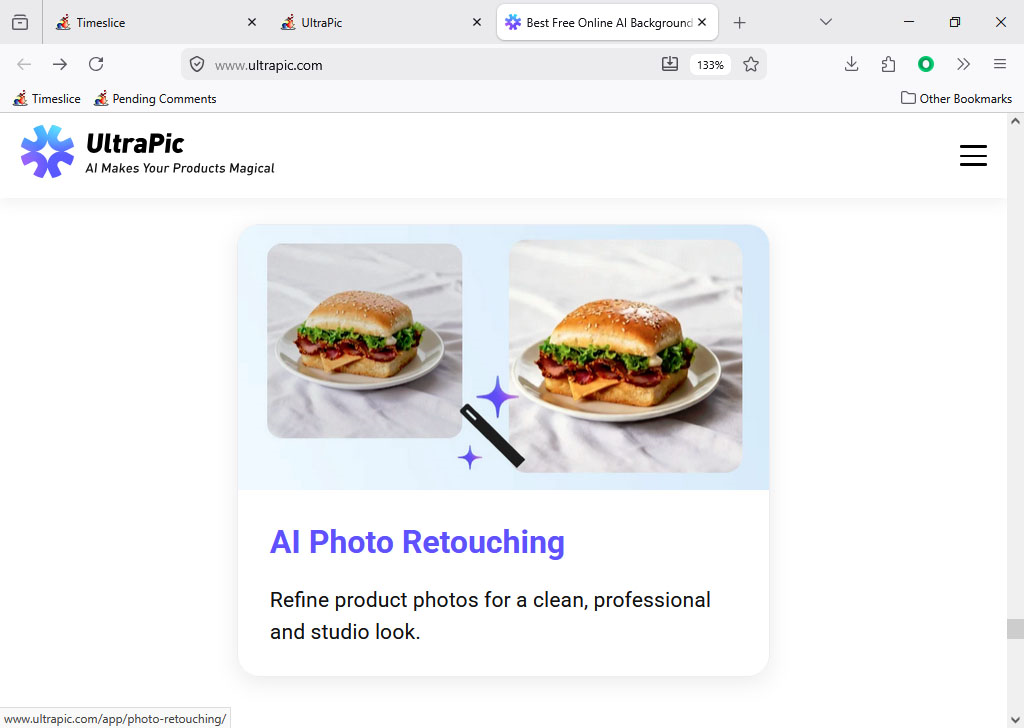Viewport: 1024px width, 728px height.
Task: Open the AI Photo Retouching heading link
Action: (417, 542)
